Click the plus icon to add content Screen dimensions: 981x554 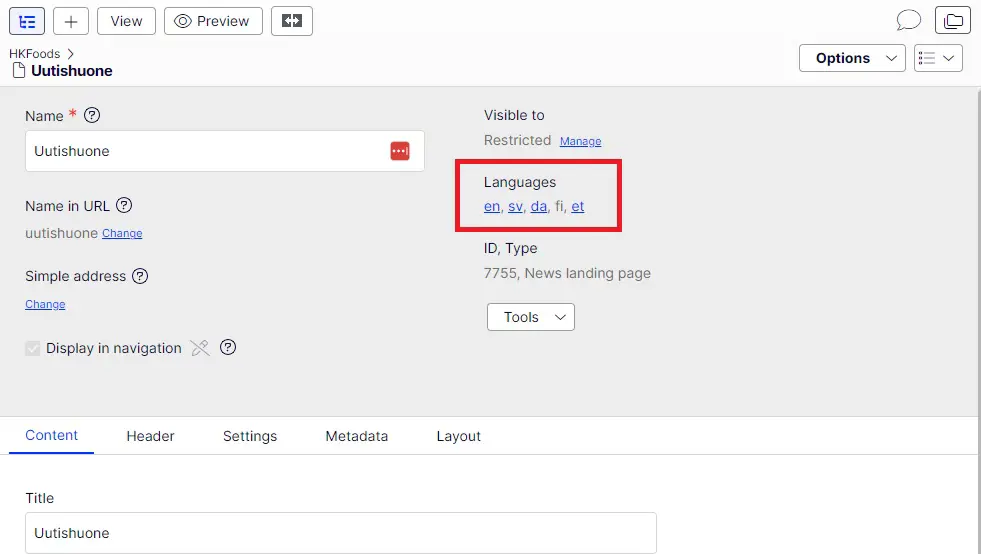[71, 21]
